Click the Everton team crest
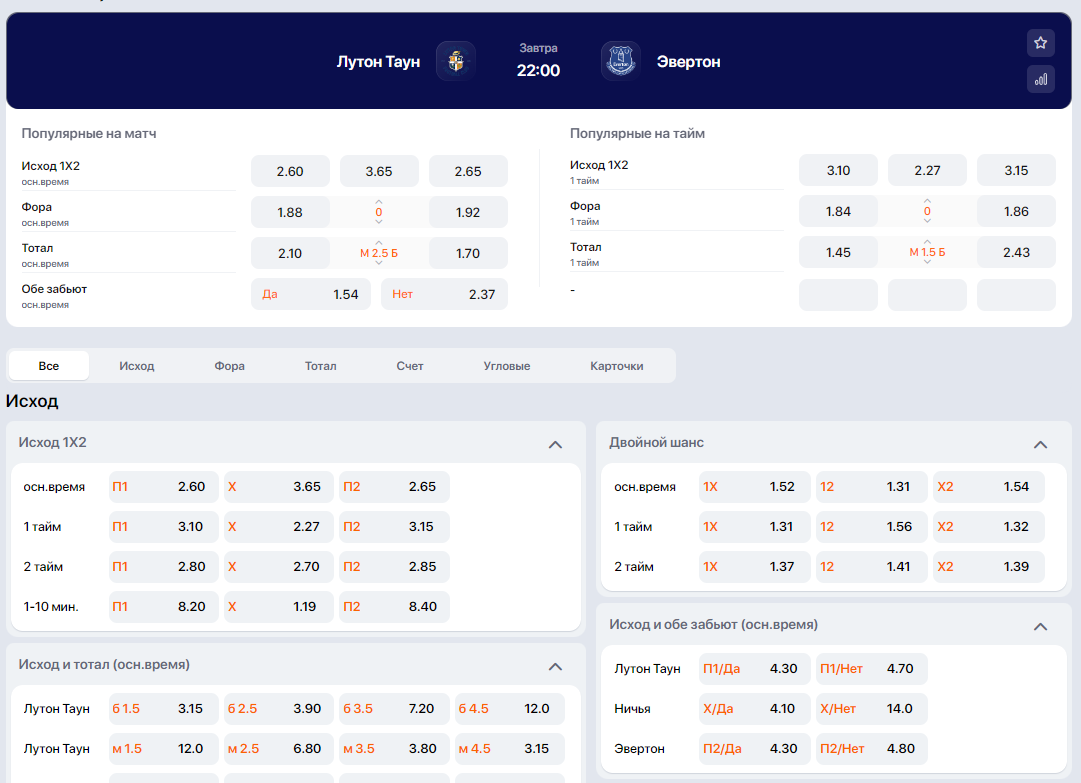Screen dimensions: 1081x783 (620, 61)
